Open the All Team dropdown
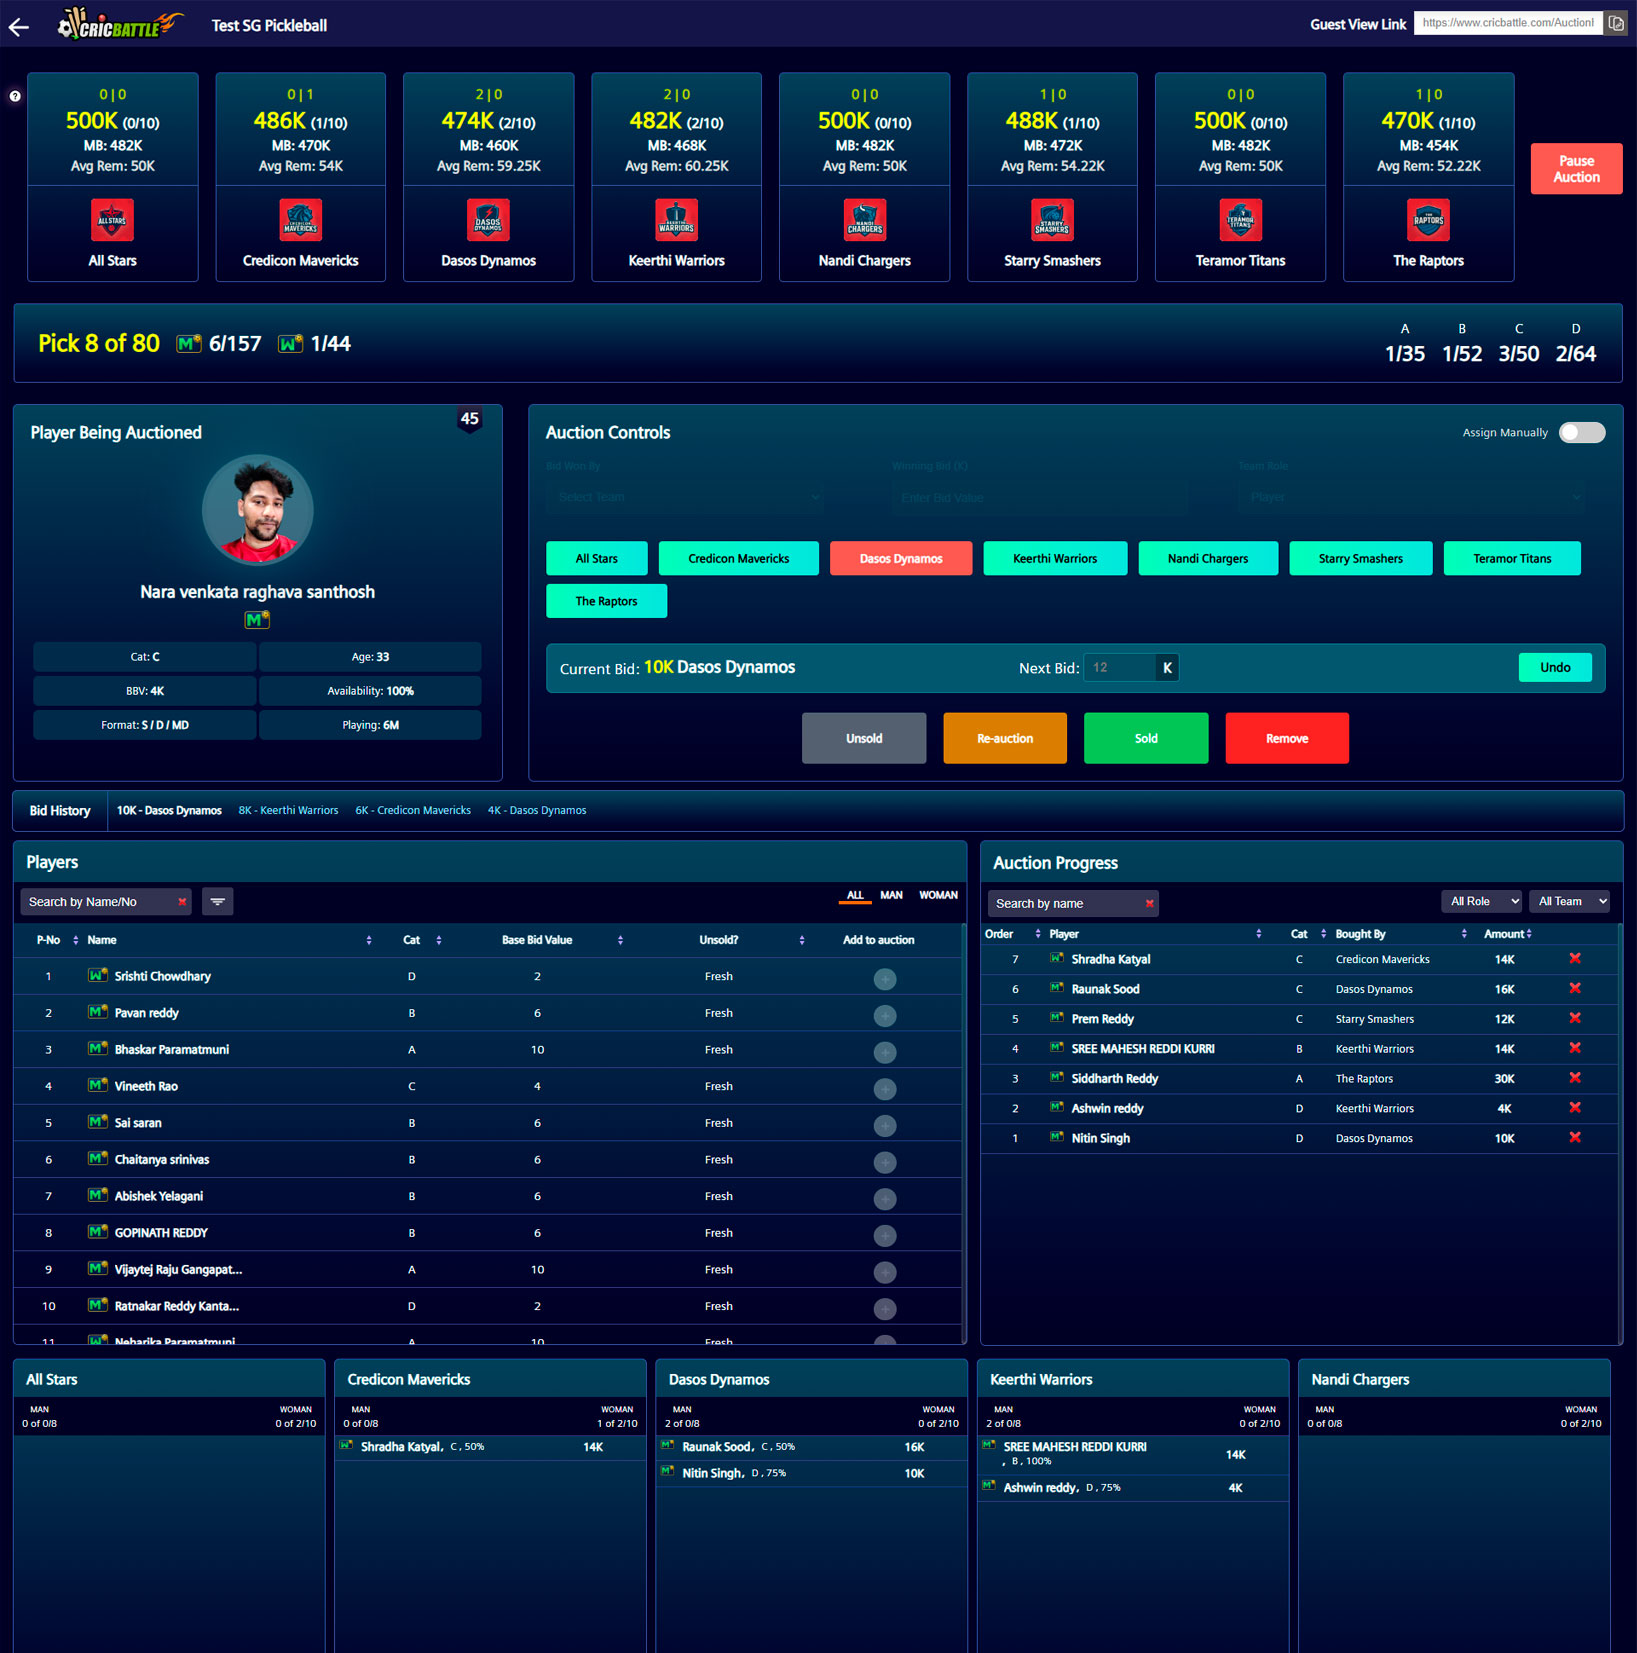1637x1653 pixels. pyautogui.click(x=1569, y=902)
